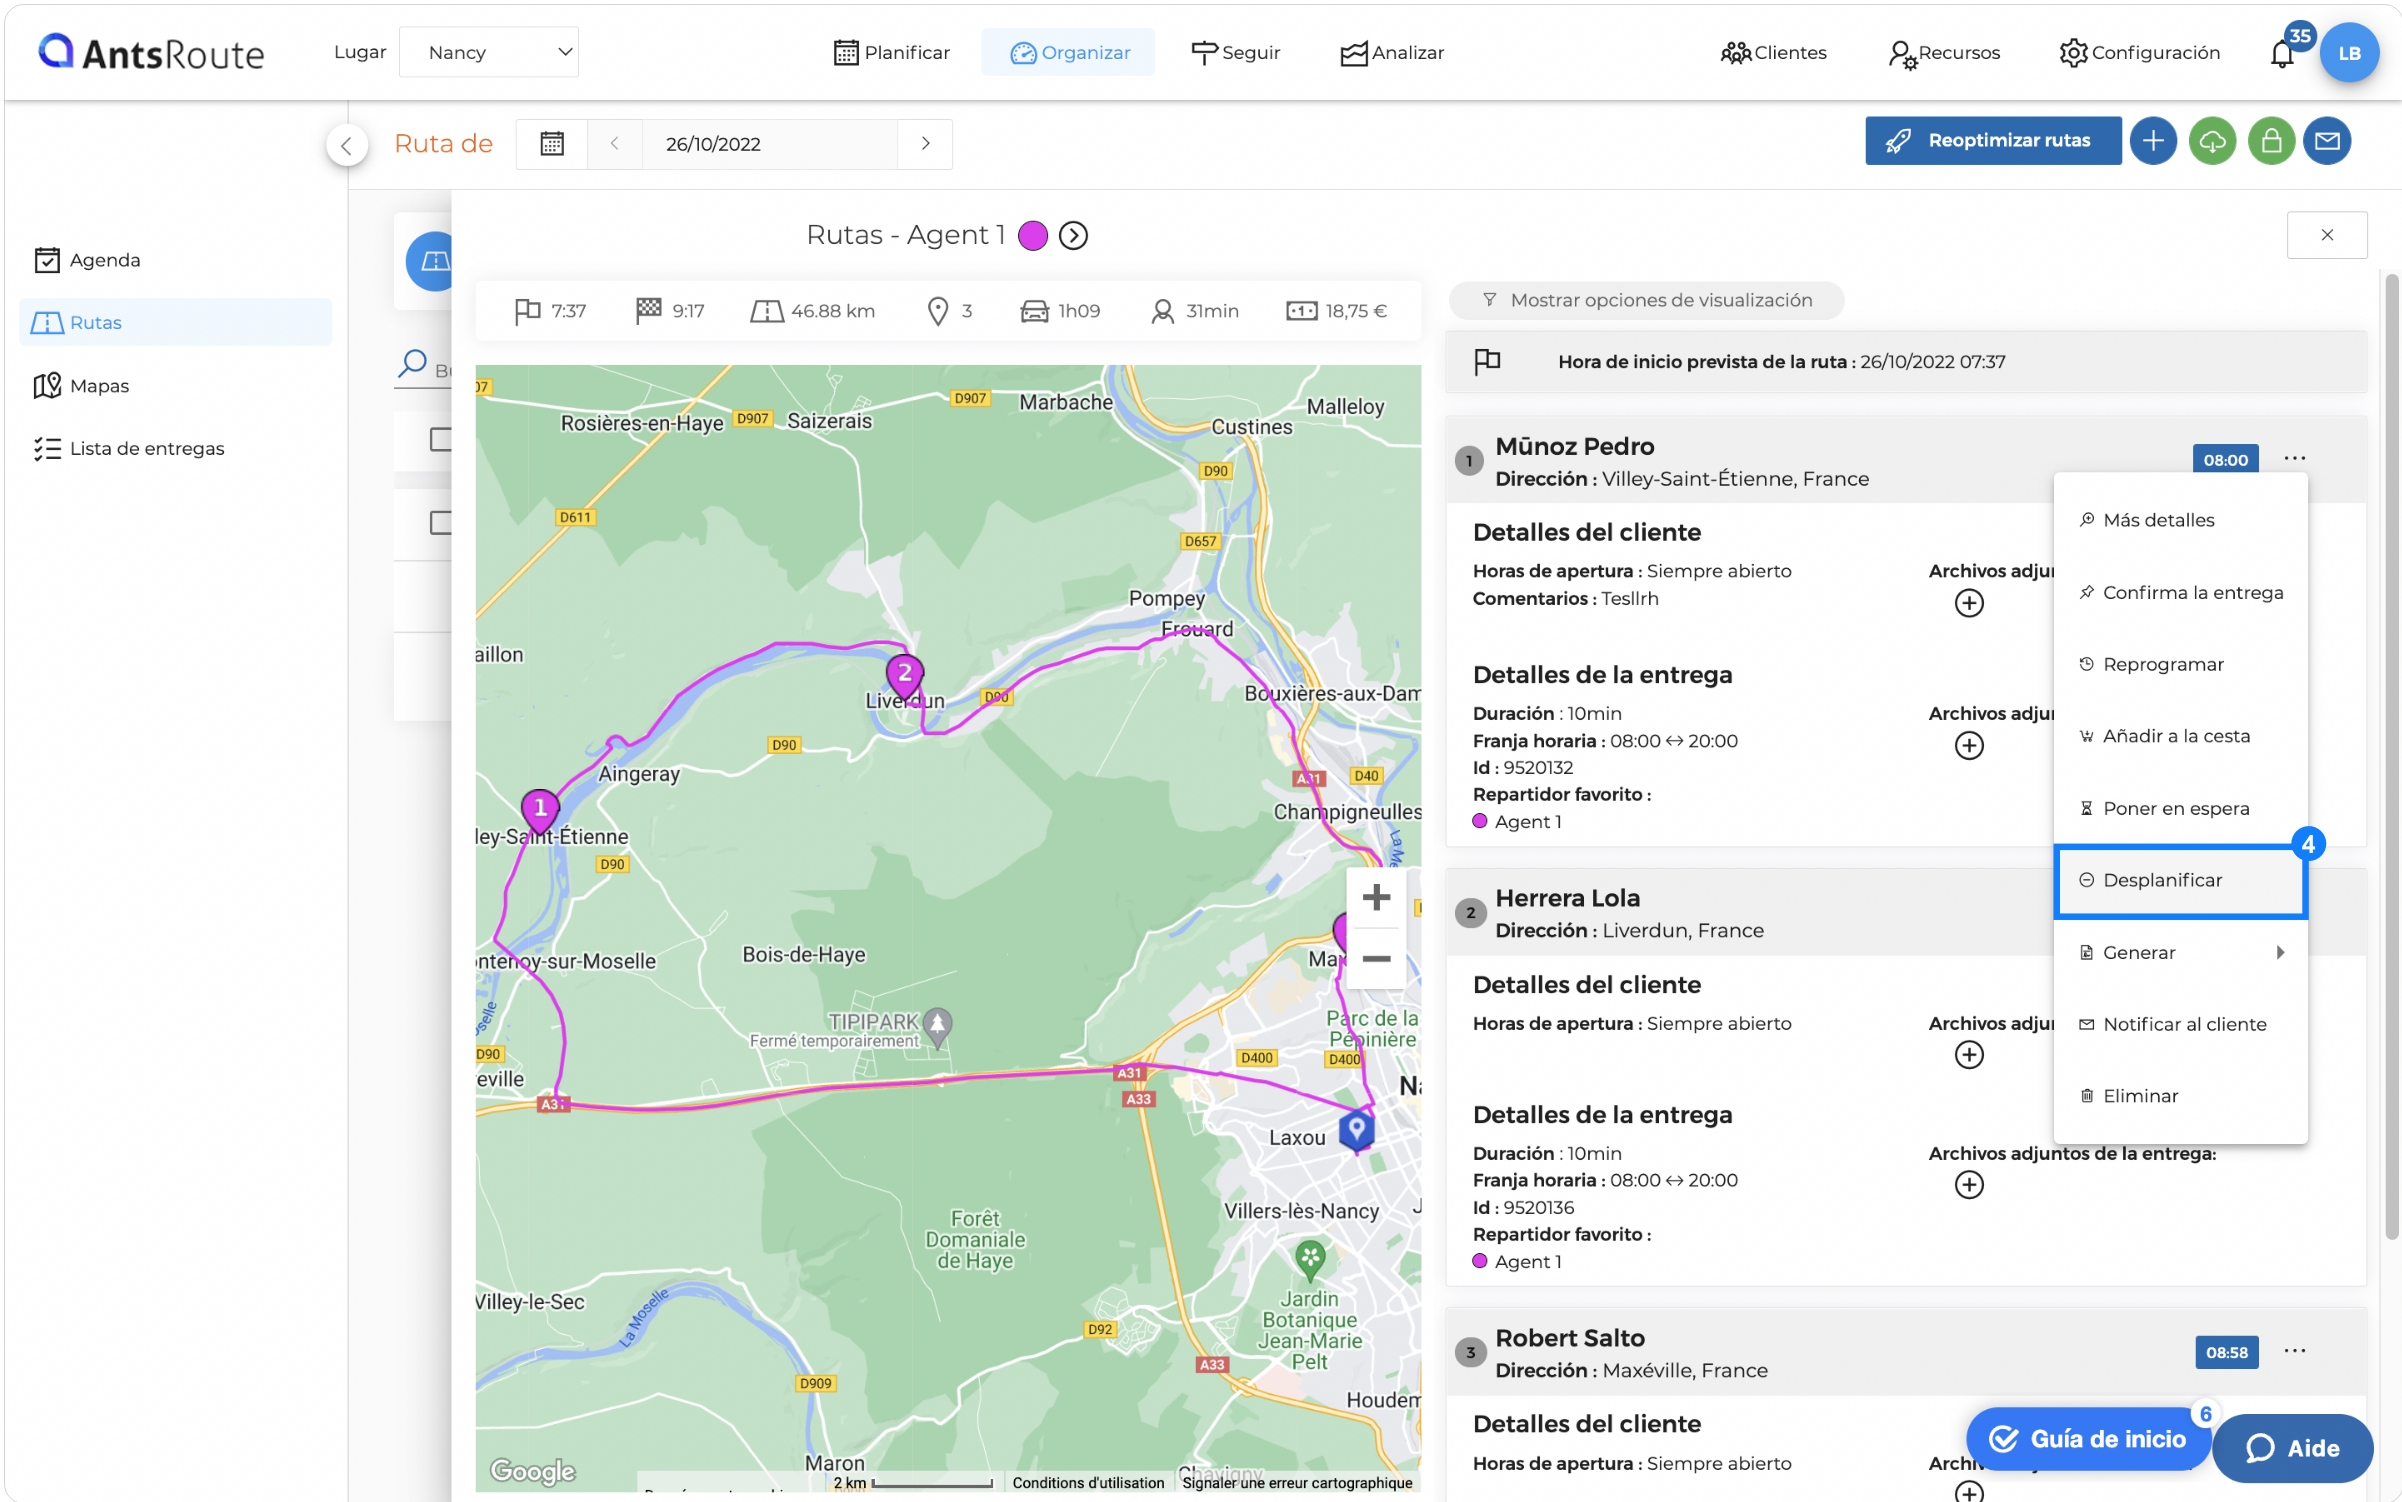Viewport: 2402px width, 1502px height.
Task: Click the blue plus add button
Action: (2152, 141)
